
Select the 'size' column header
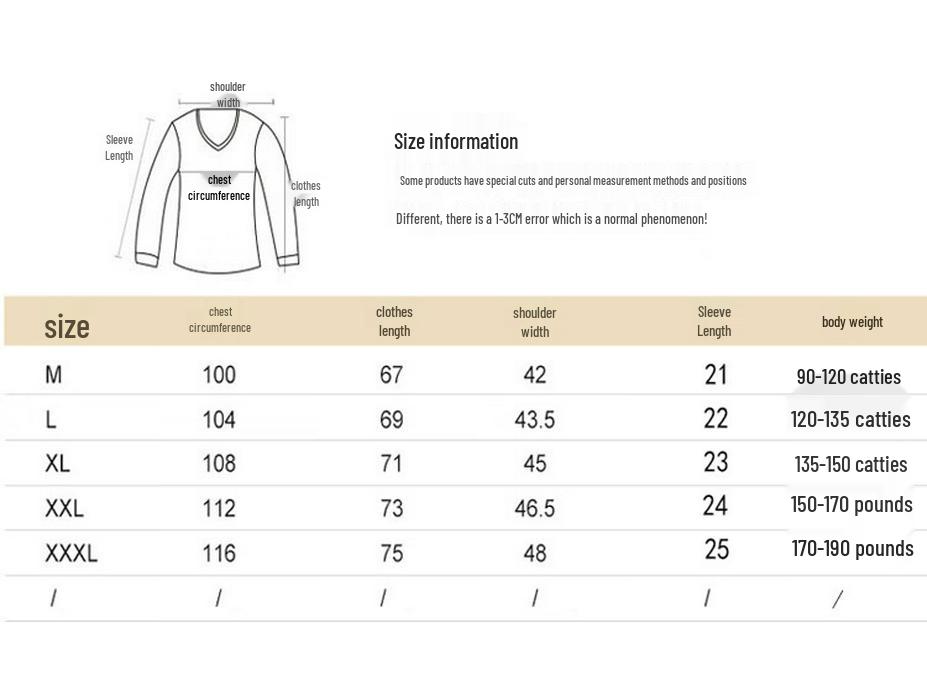(67, 326)
